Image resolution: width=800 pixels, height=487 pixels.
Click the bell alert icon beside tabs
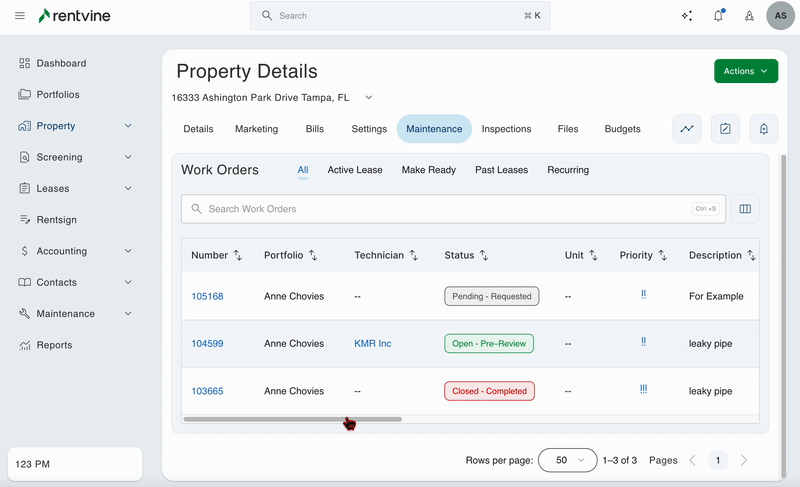(x=763, y=129)
